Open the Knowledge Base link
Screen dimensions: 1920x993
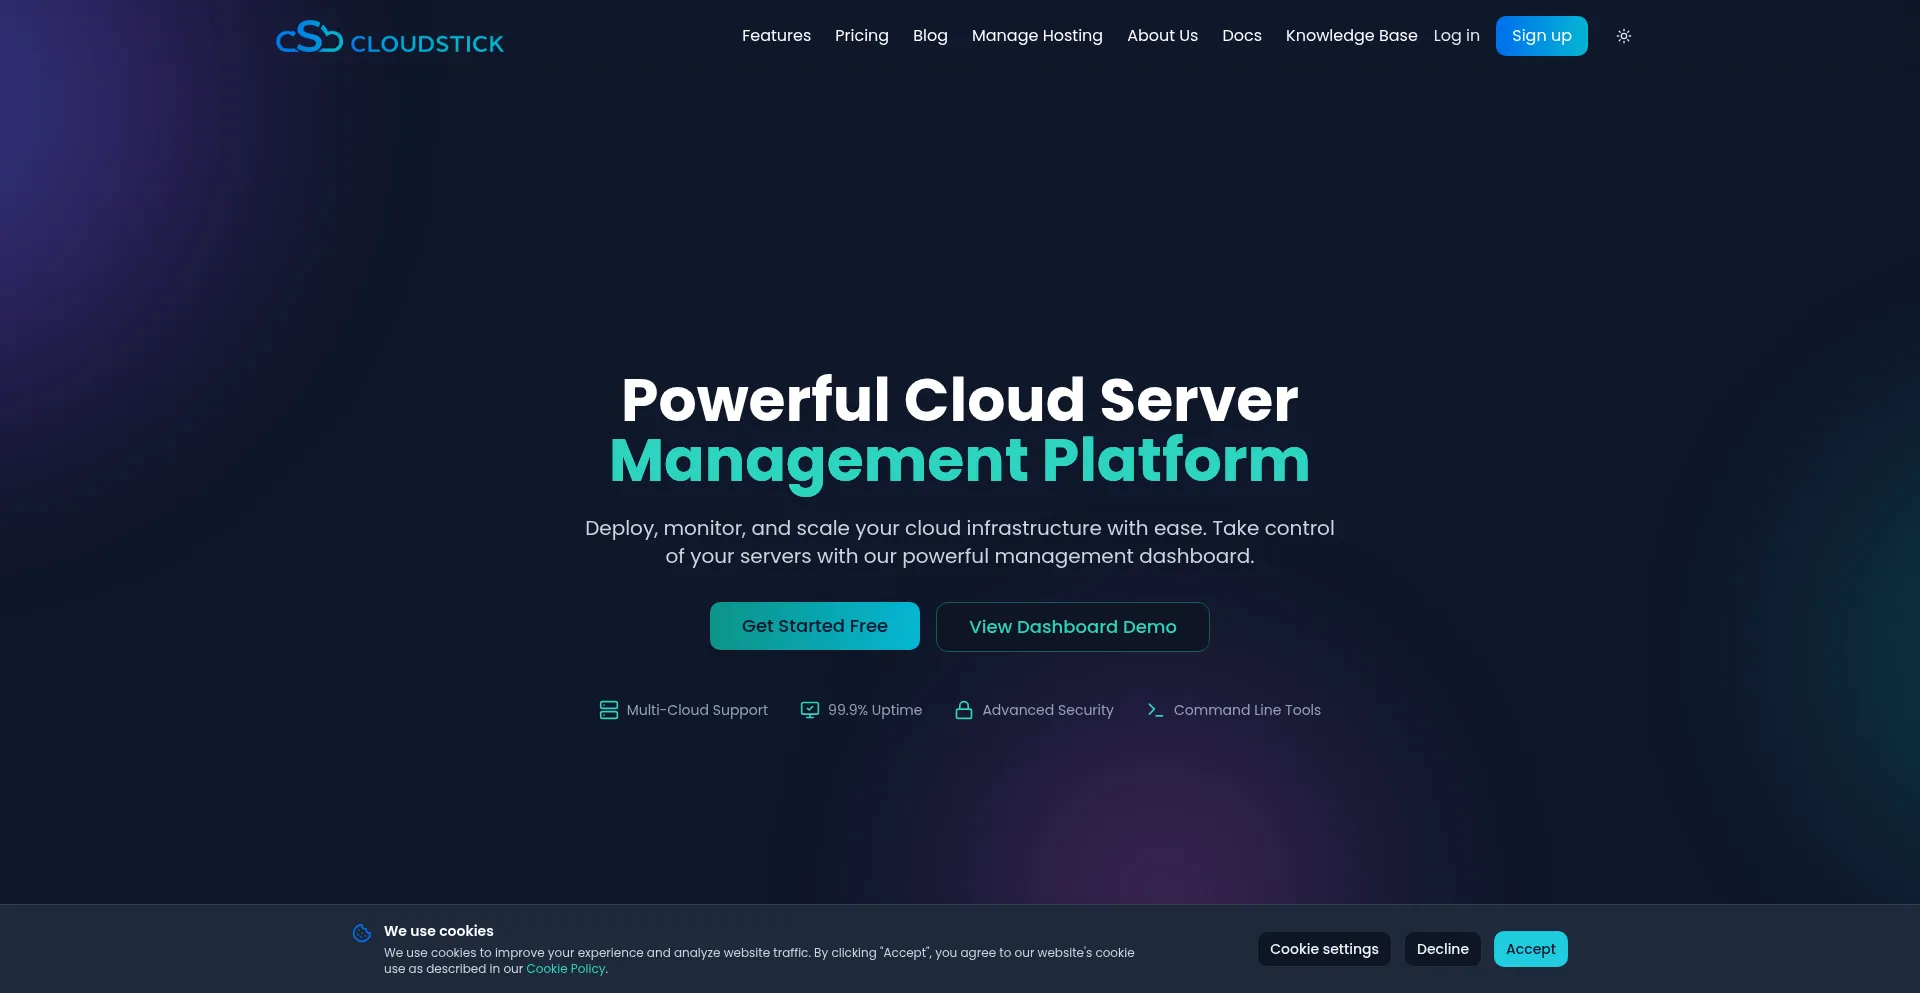click(1351, 36)
